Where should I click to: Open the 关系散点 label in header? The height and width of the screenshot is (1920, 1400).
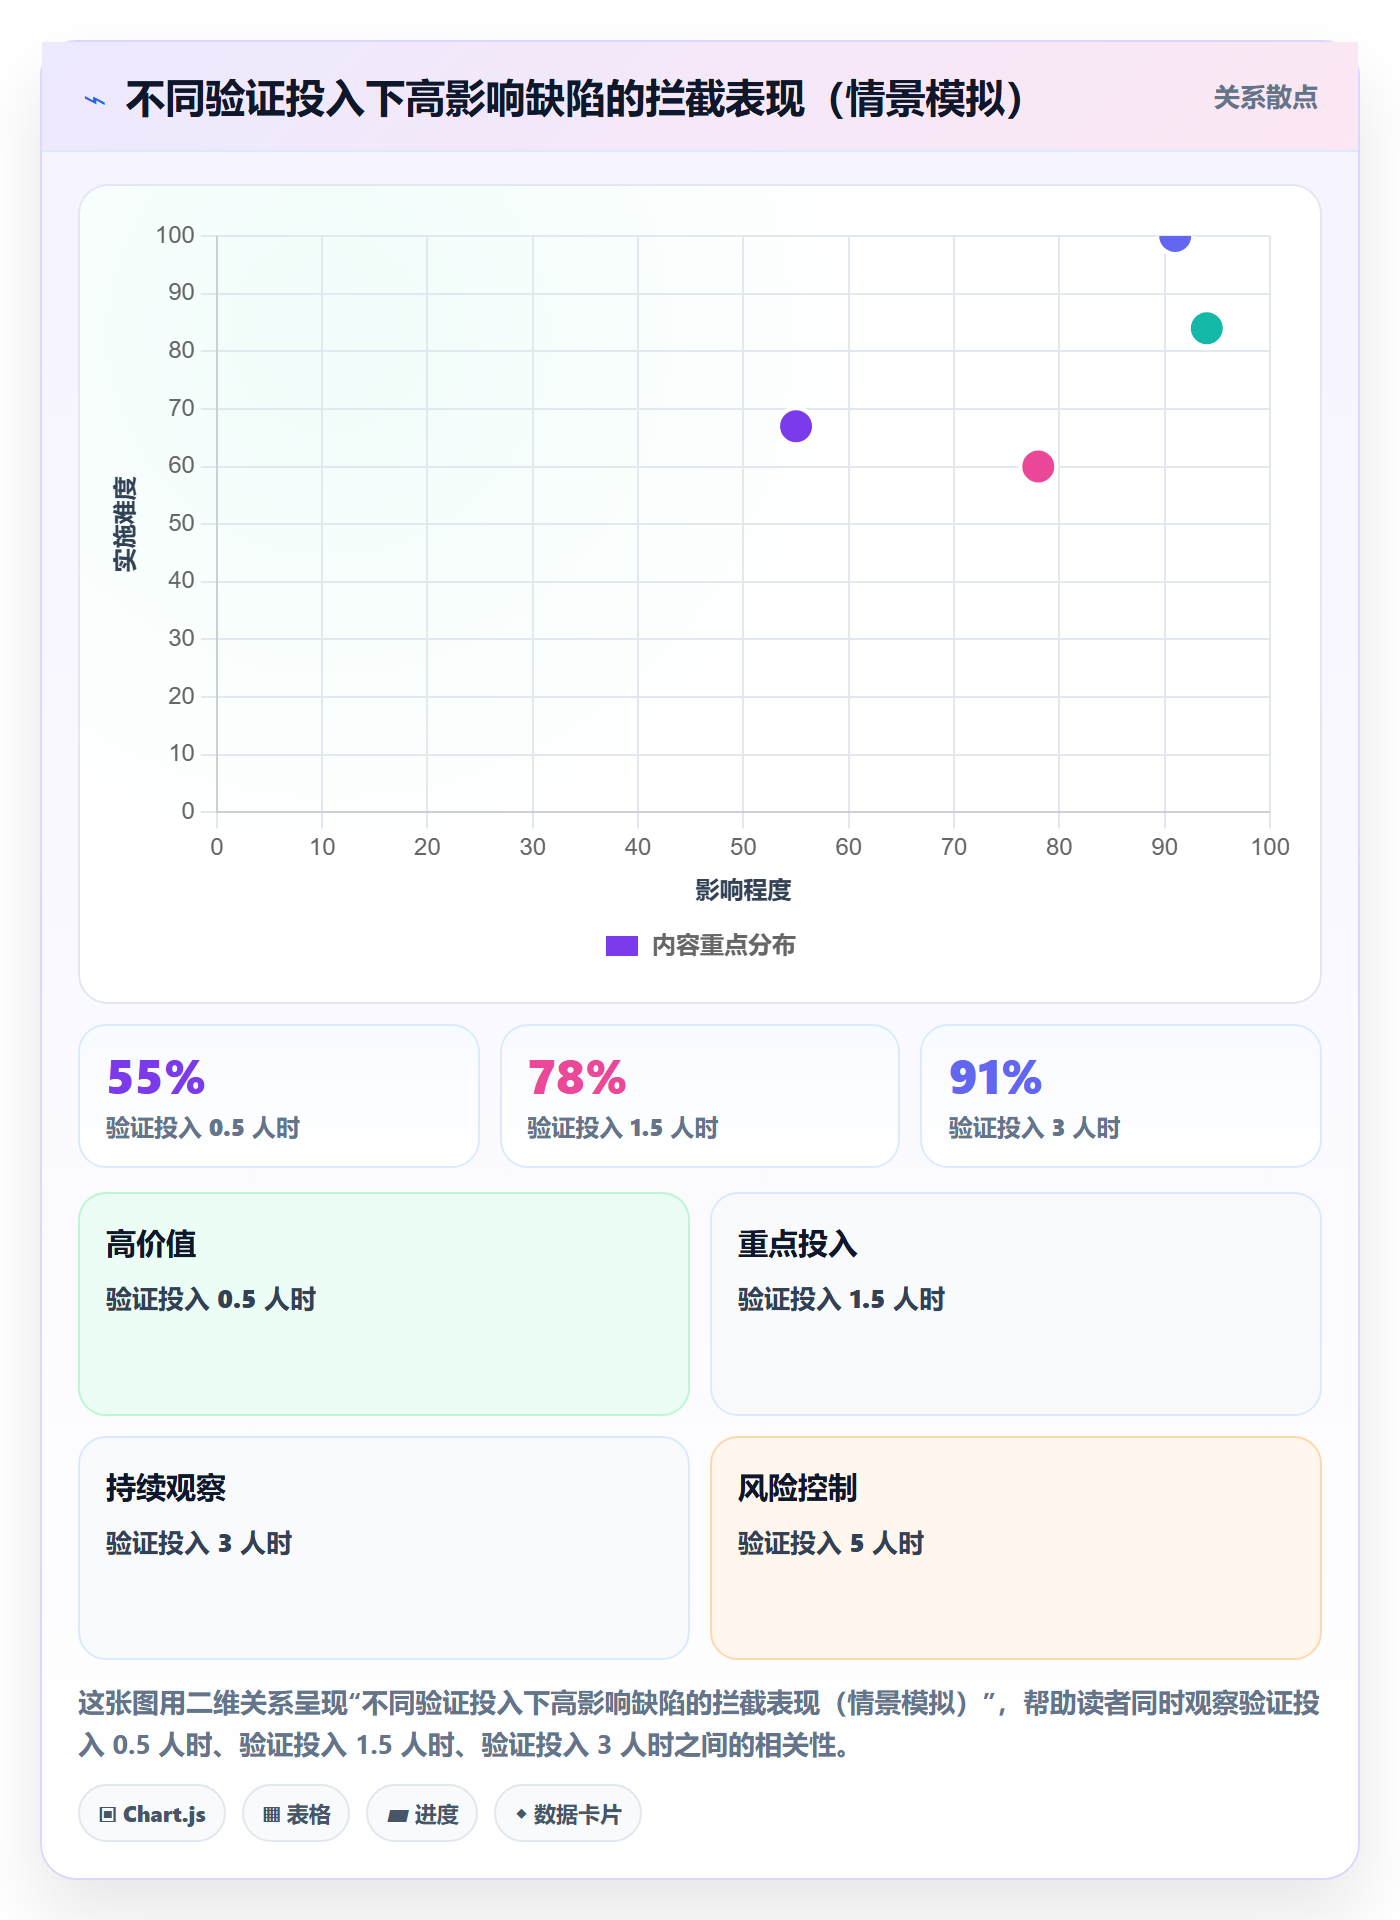pos(1265,98)
